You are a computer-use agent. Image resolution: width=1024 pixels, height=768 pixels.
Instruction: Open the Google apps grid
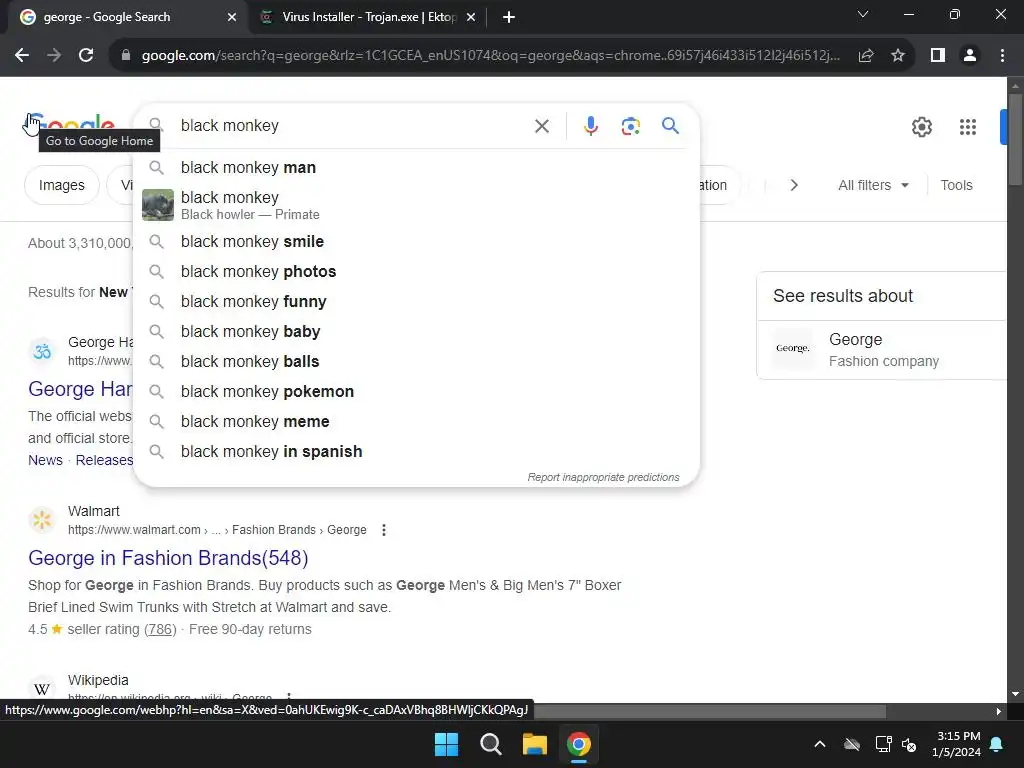(968, 127)
